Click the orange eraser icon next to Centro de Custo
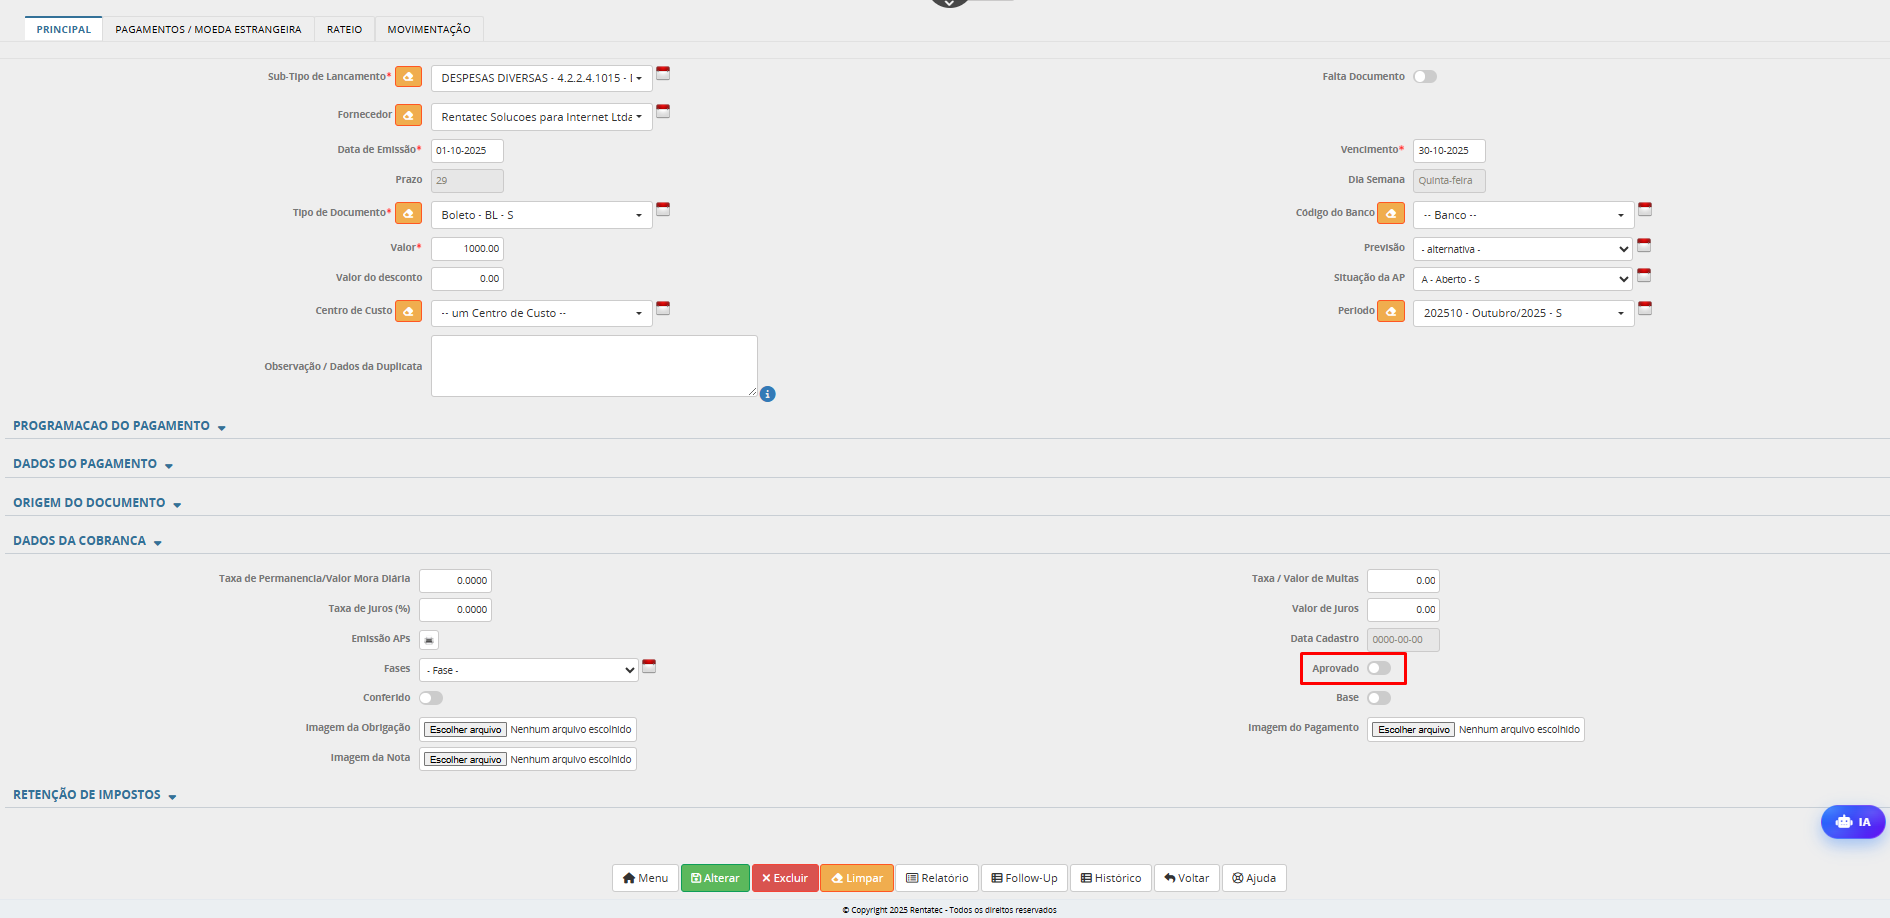The image size is (1890, 918). [x=408, y=312]
